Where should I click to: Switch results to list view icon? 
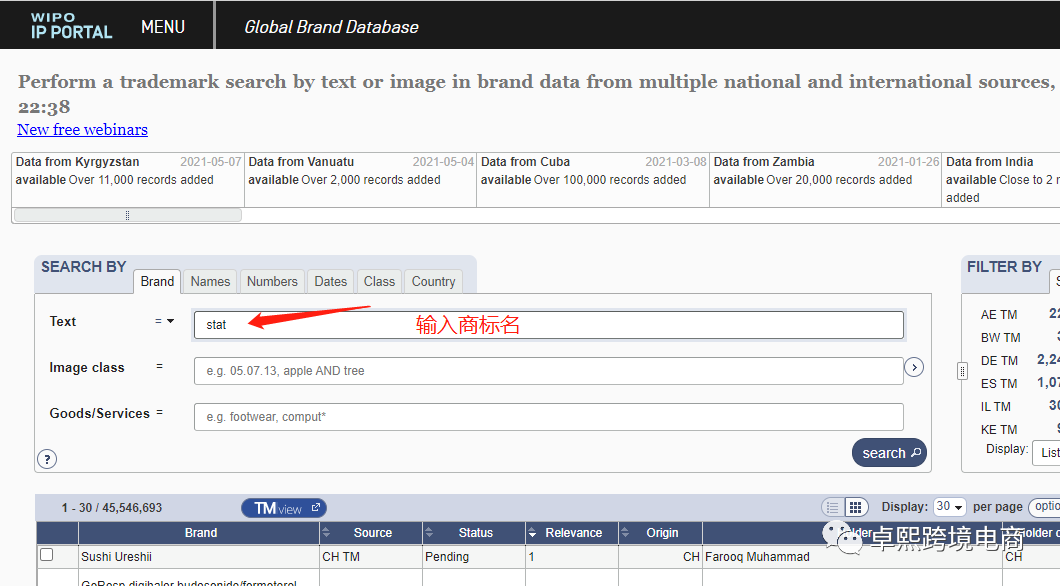(x=833, y=507)
